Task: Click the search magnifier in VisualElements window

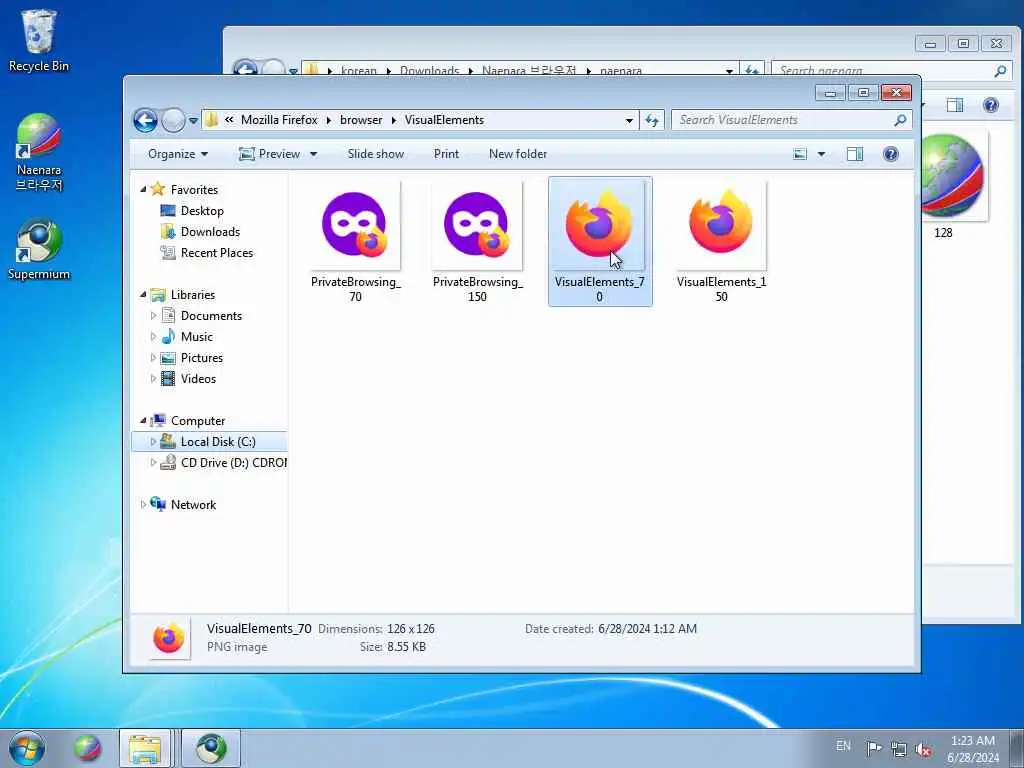Action: point(901,120)
